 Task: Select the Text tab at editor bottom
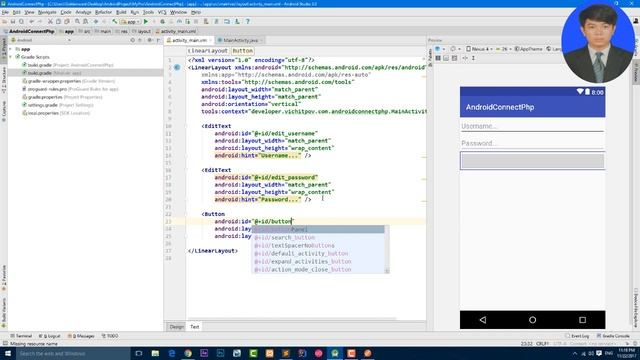tap(195, 327)
